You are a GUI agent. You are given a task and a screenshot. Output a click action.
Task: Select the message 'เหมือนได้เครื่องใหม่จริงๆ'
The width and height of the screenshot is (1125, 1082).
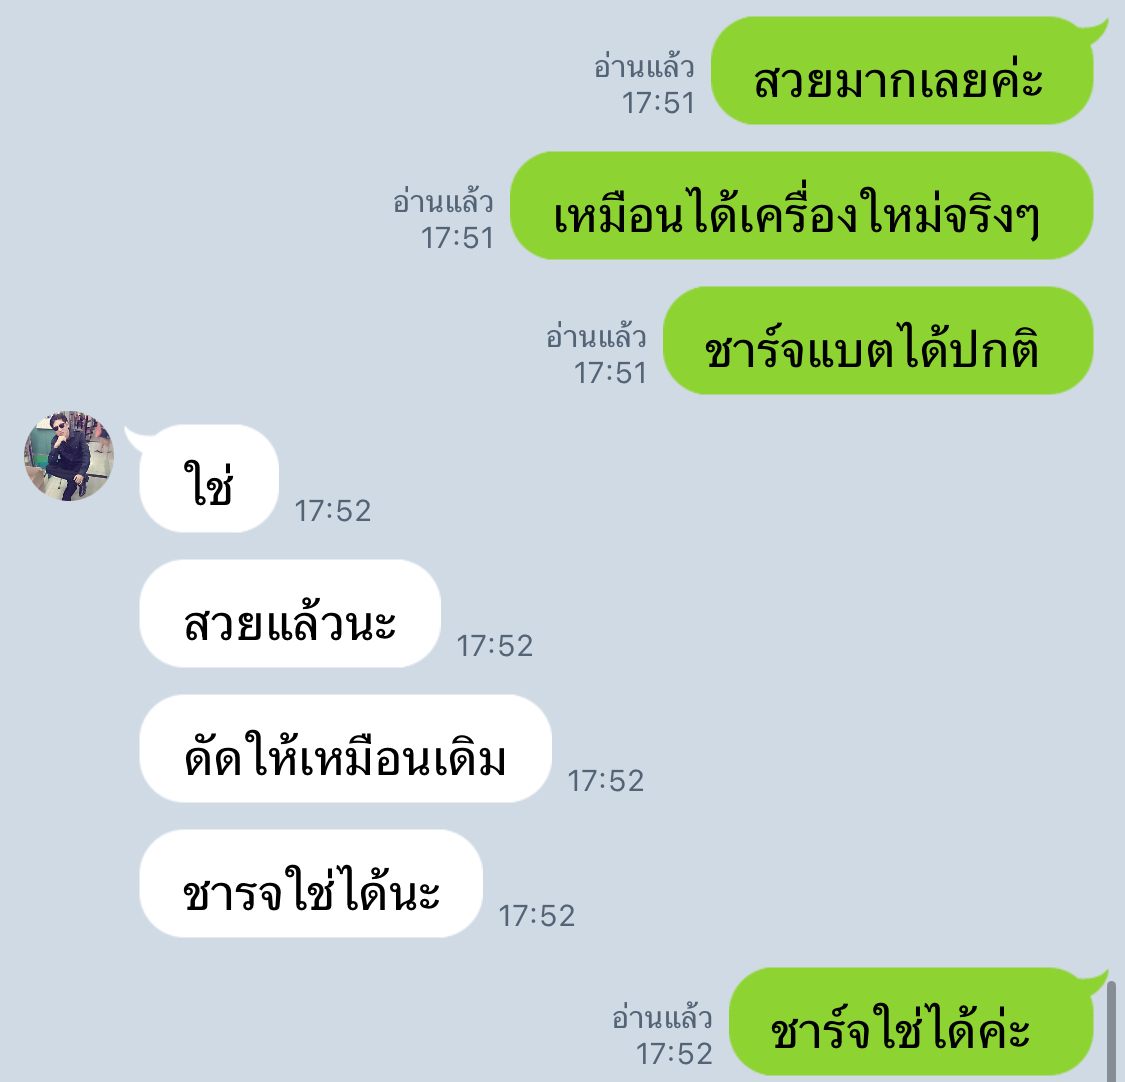pos(801,205)
